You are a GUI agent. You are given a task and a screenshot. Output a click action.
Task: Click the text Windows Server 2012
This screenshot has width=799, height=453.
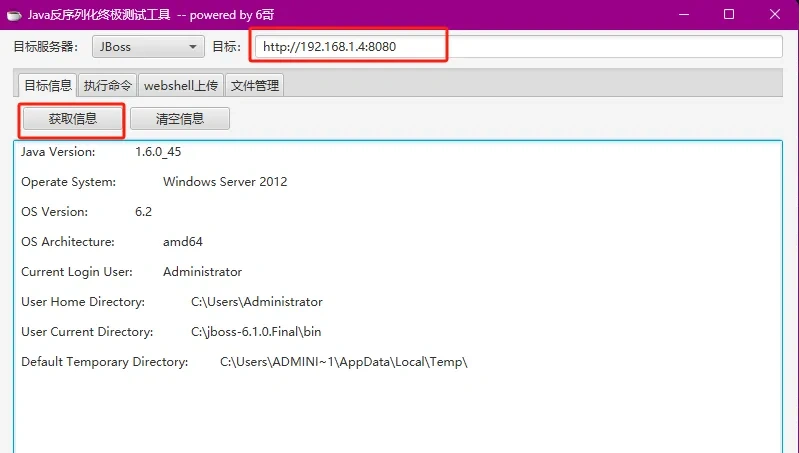225,182
